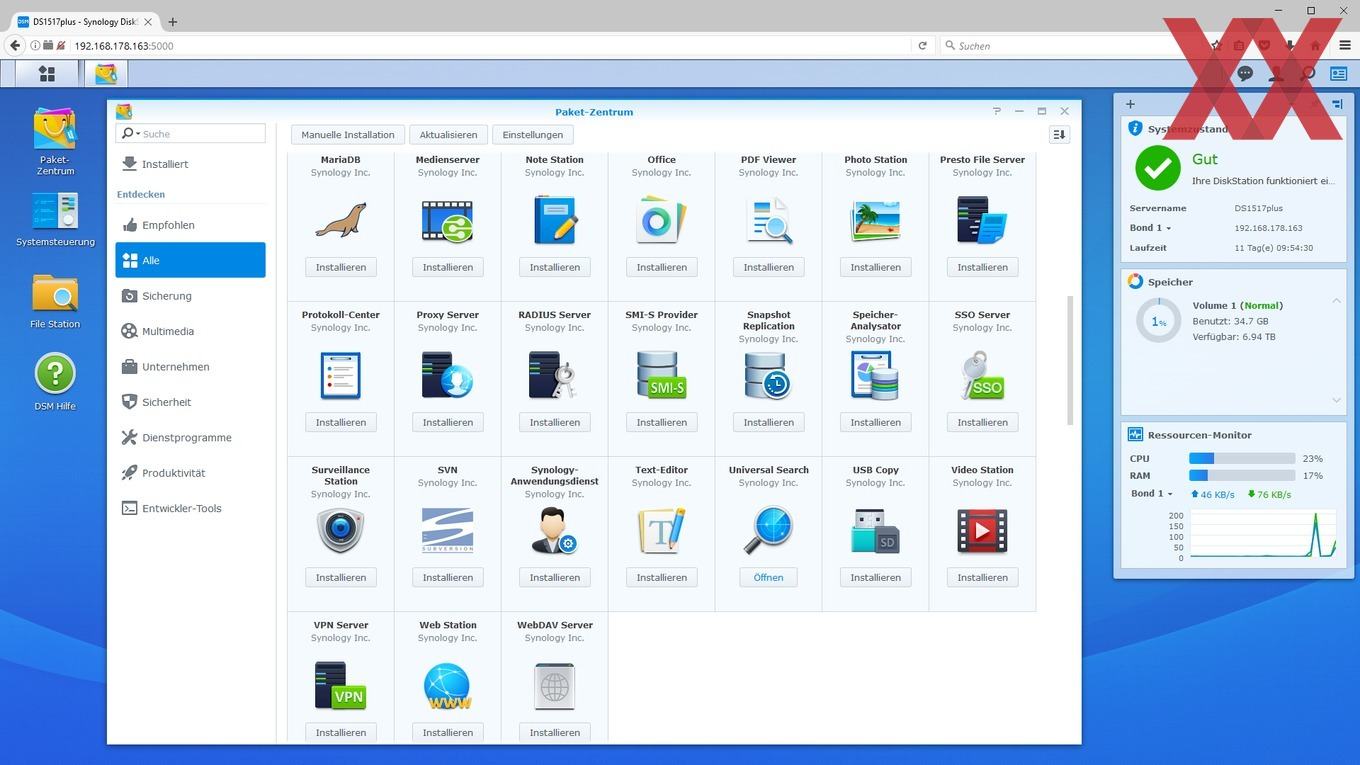
Task: Open the DSM main menu grid button
Action: [46, 74]
